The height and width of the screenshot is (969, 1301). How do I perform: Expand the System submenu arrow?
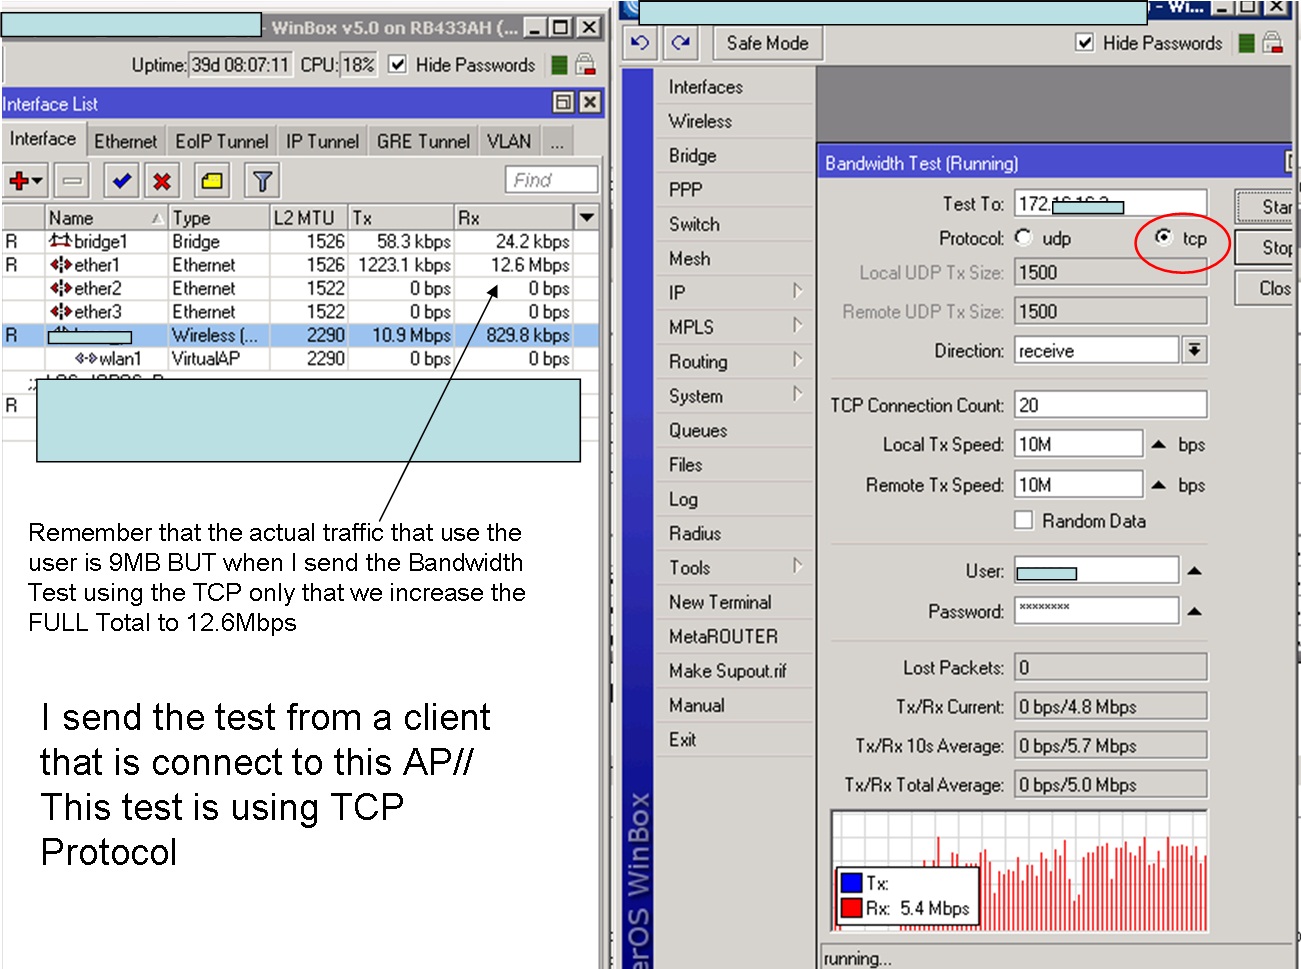point(797,394)
